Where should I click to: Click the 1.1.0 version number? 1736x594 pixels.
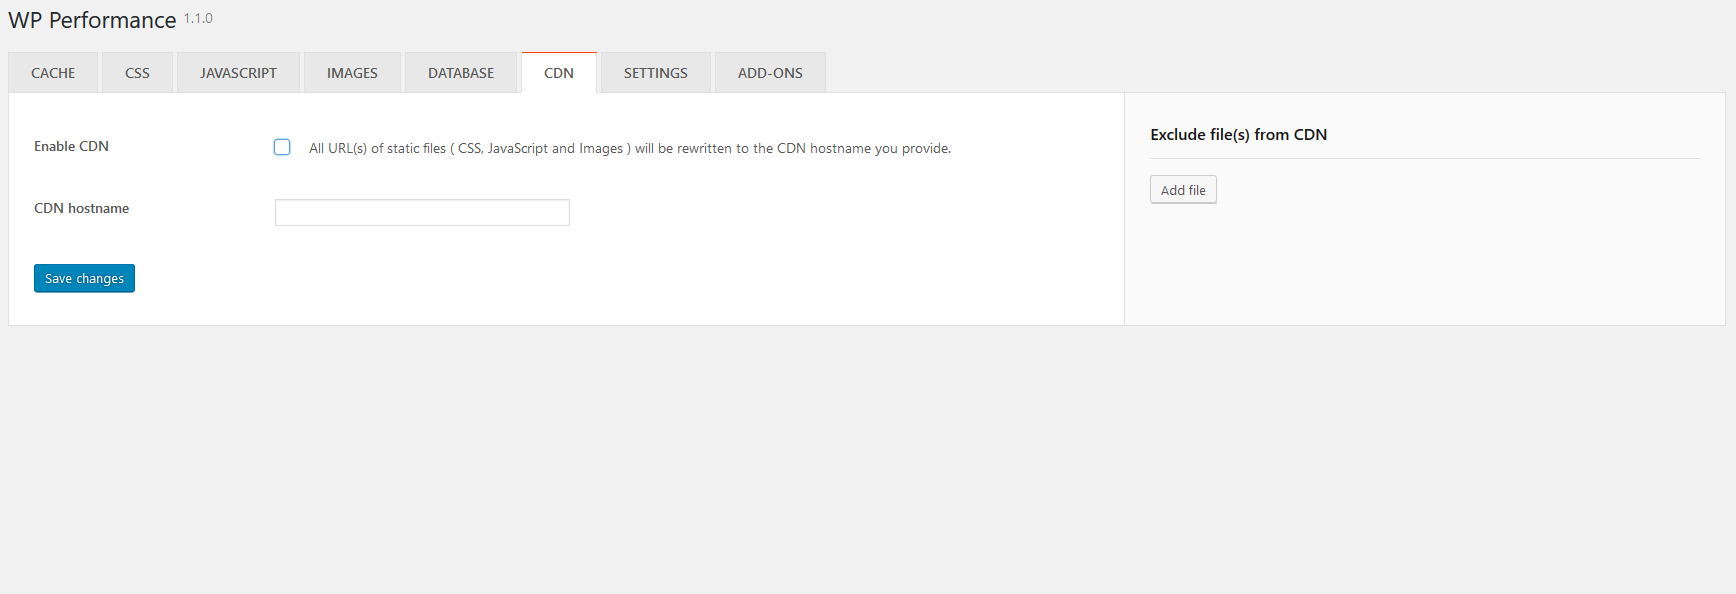tap(198, 18)
